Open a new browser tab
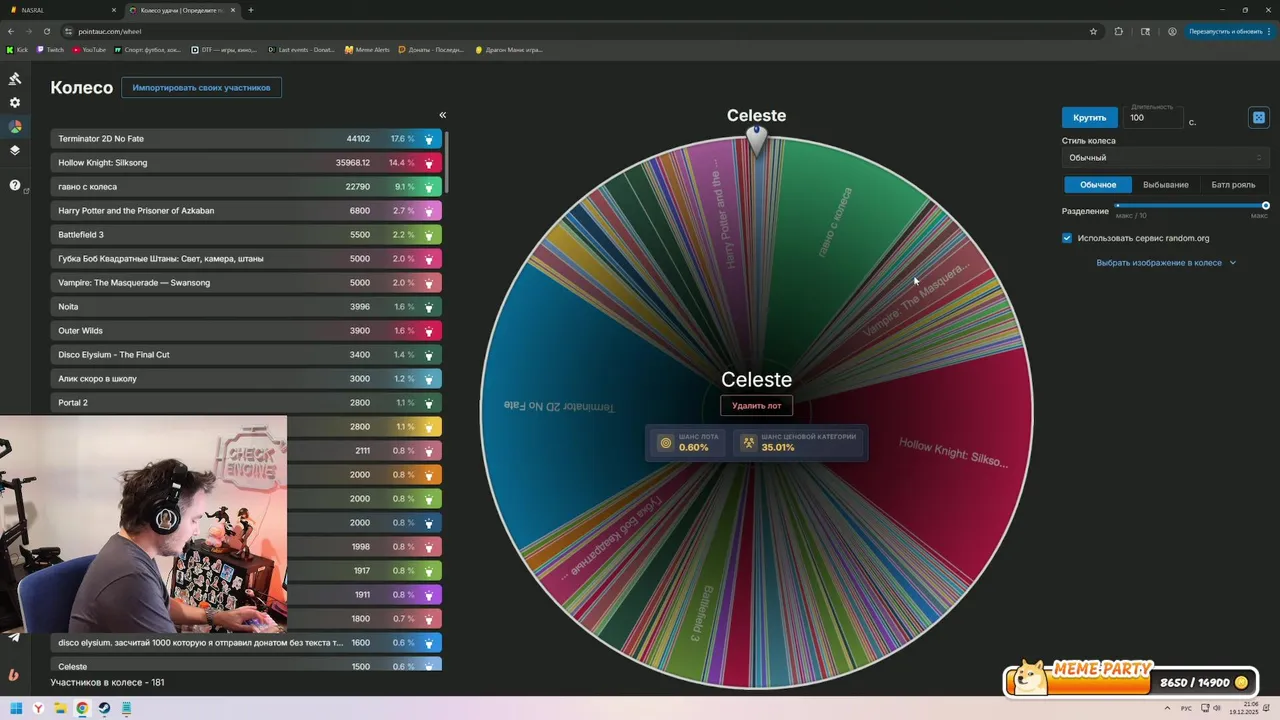The image size is (1280, 720). point(251,10)
